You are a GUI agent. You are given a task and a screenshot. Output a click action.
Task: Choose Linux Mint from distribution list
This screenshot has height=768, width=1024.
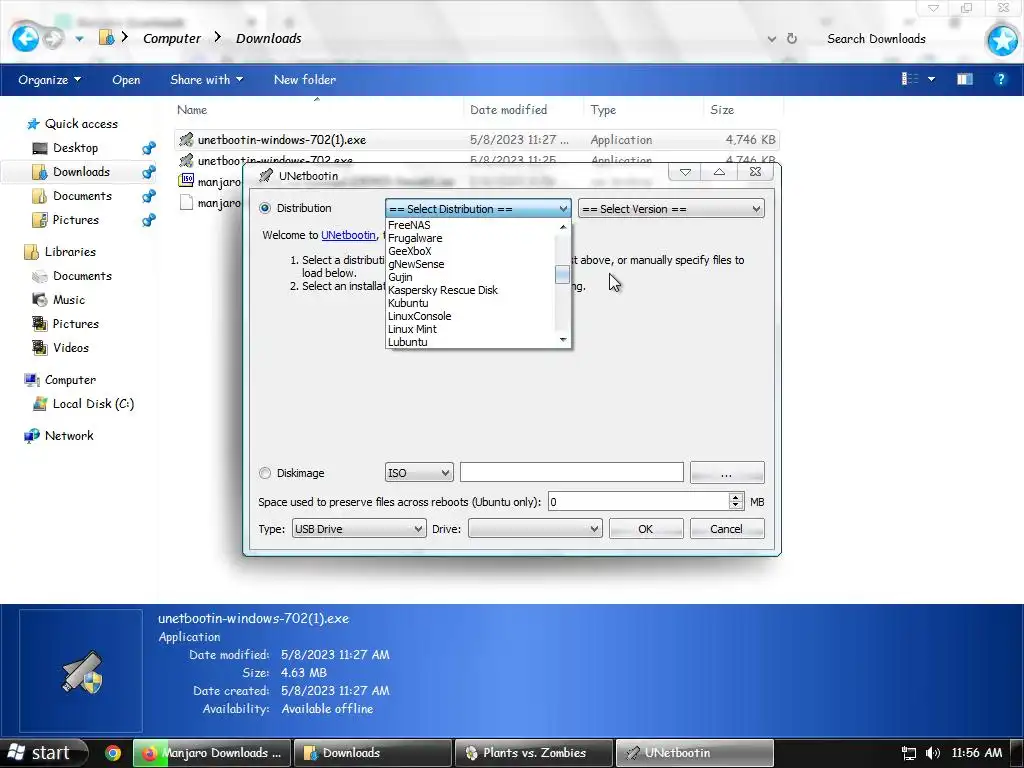[x=412, y=329]
